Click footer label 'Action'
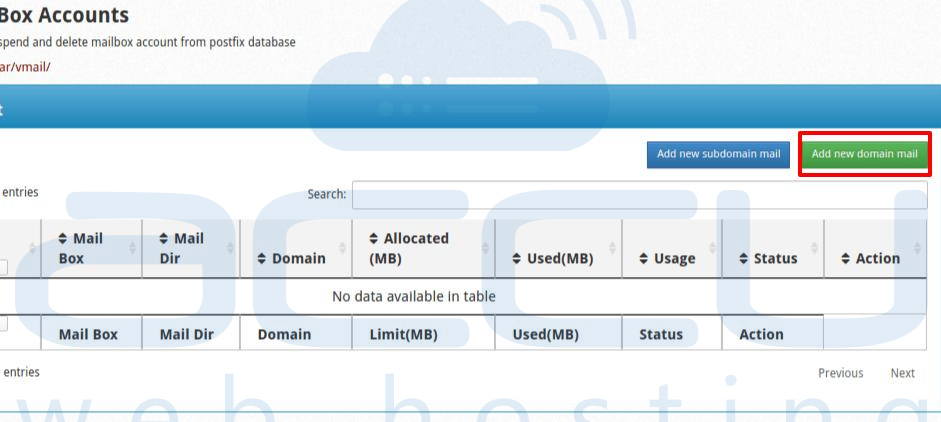 [x=761, y=334]
